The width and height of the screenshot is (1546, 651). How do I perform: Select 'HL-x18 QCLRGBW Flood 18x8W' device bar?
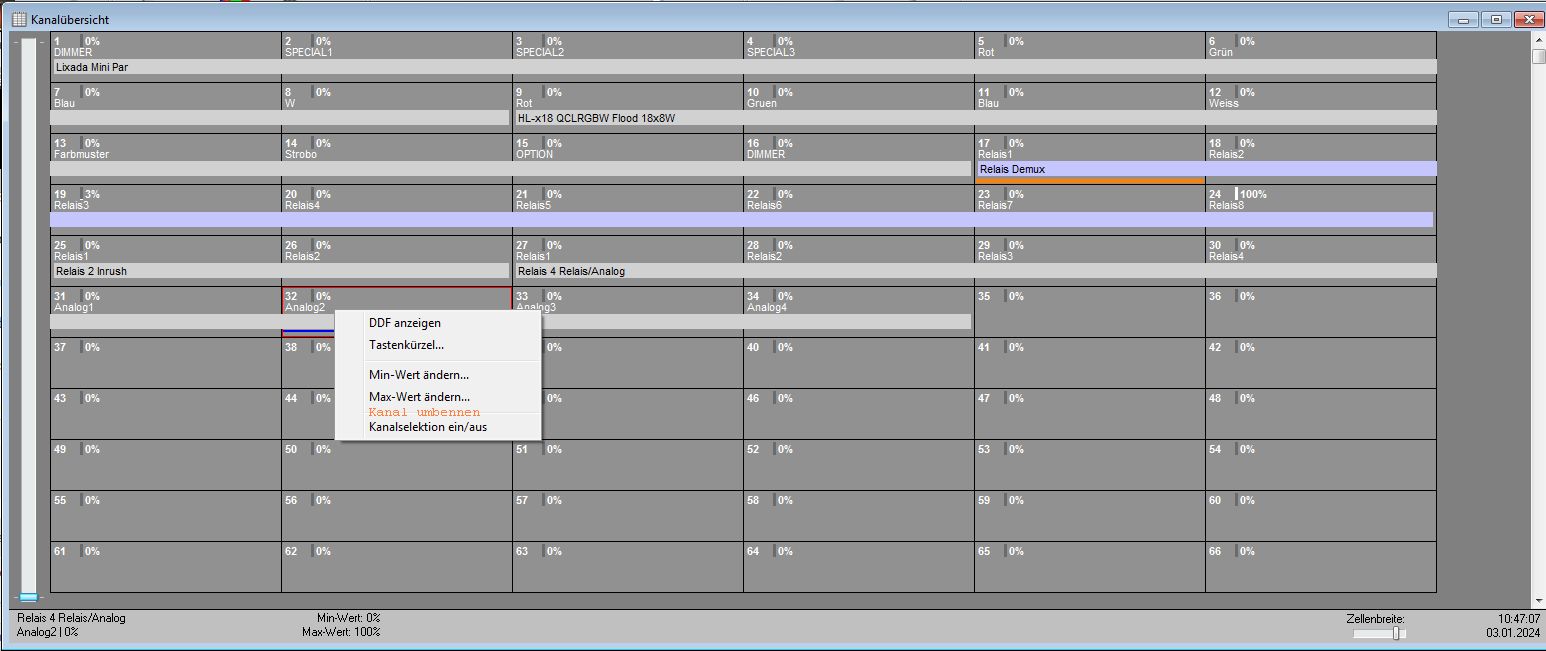click(975, 118)
